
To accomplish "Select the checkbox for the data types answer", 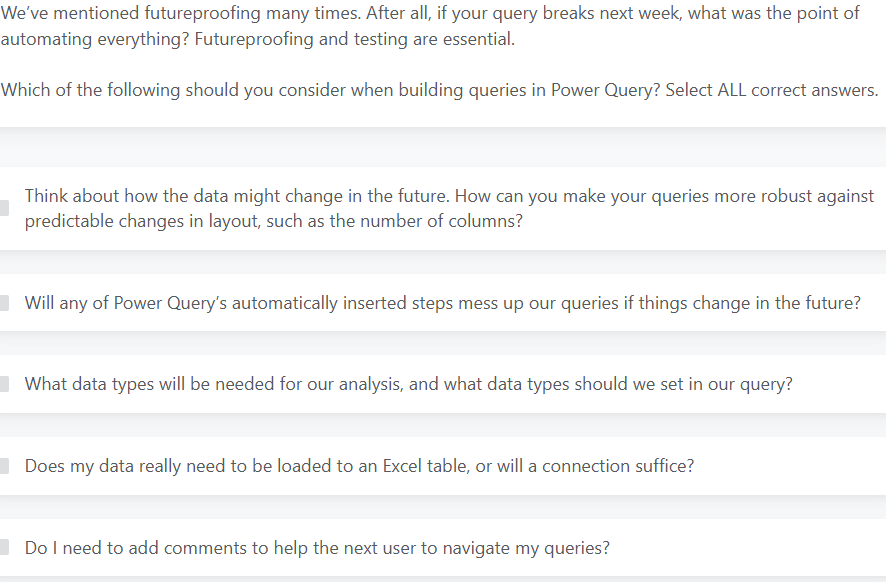I will point(4,384).
